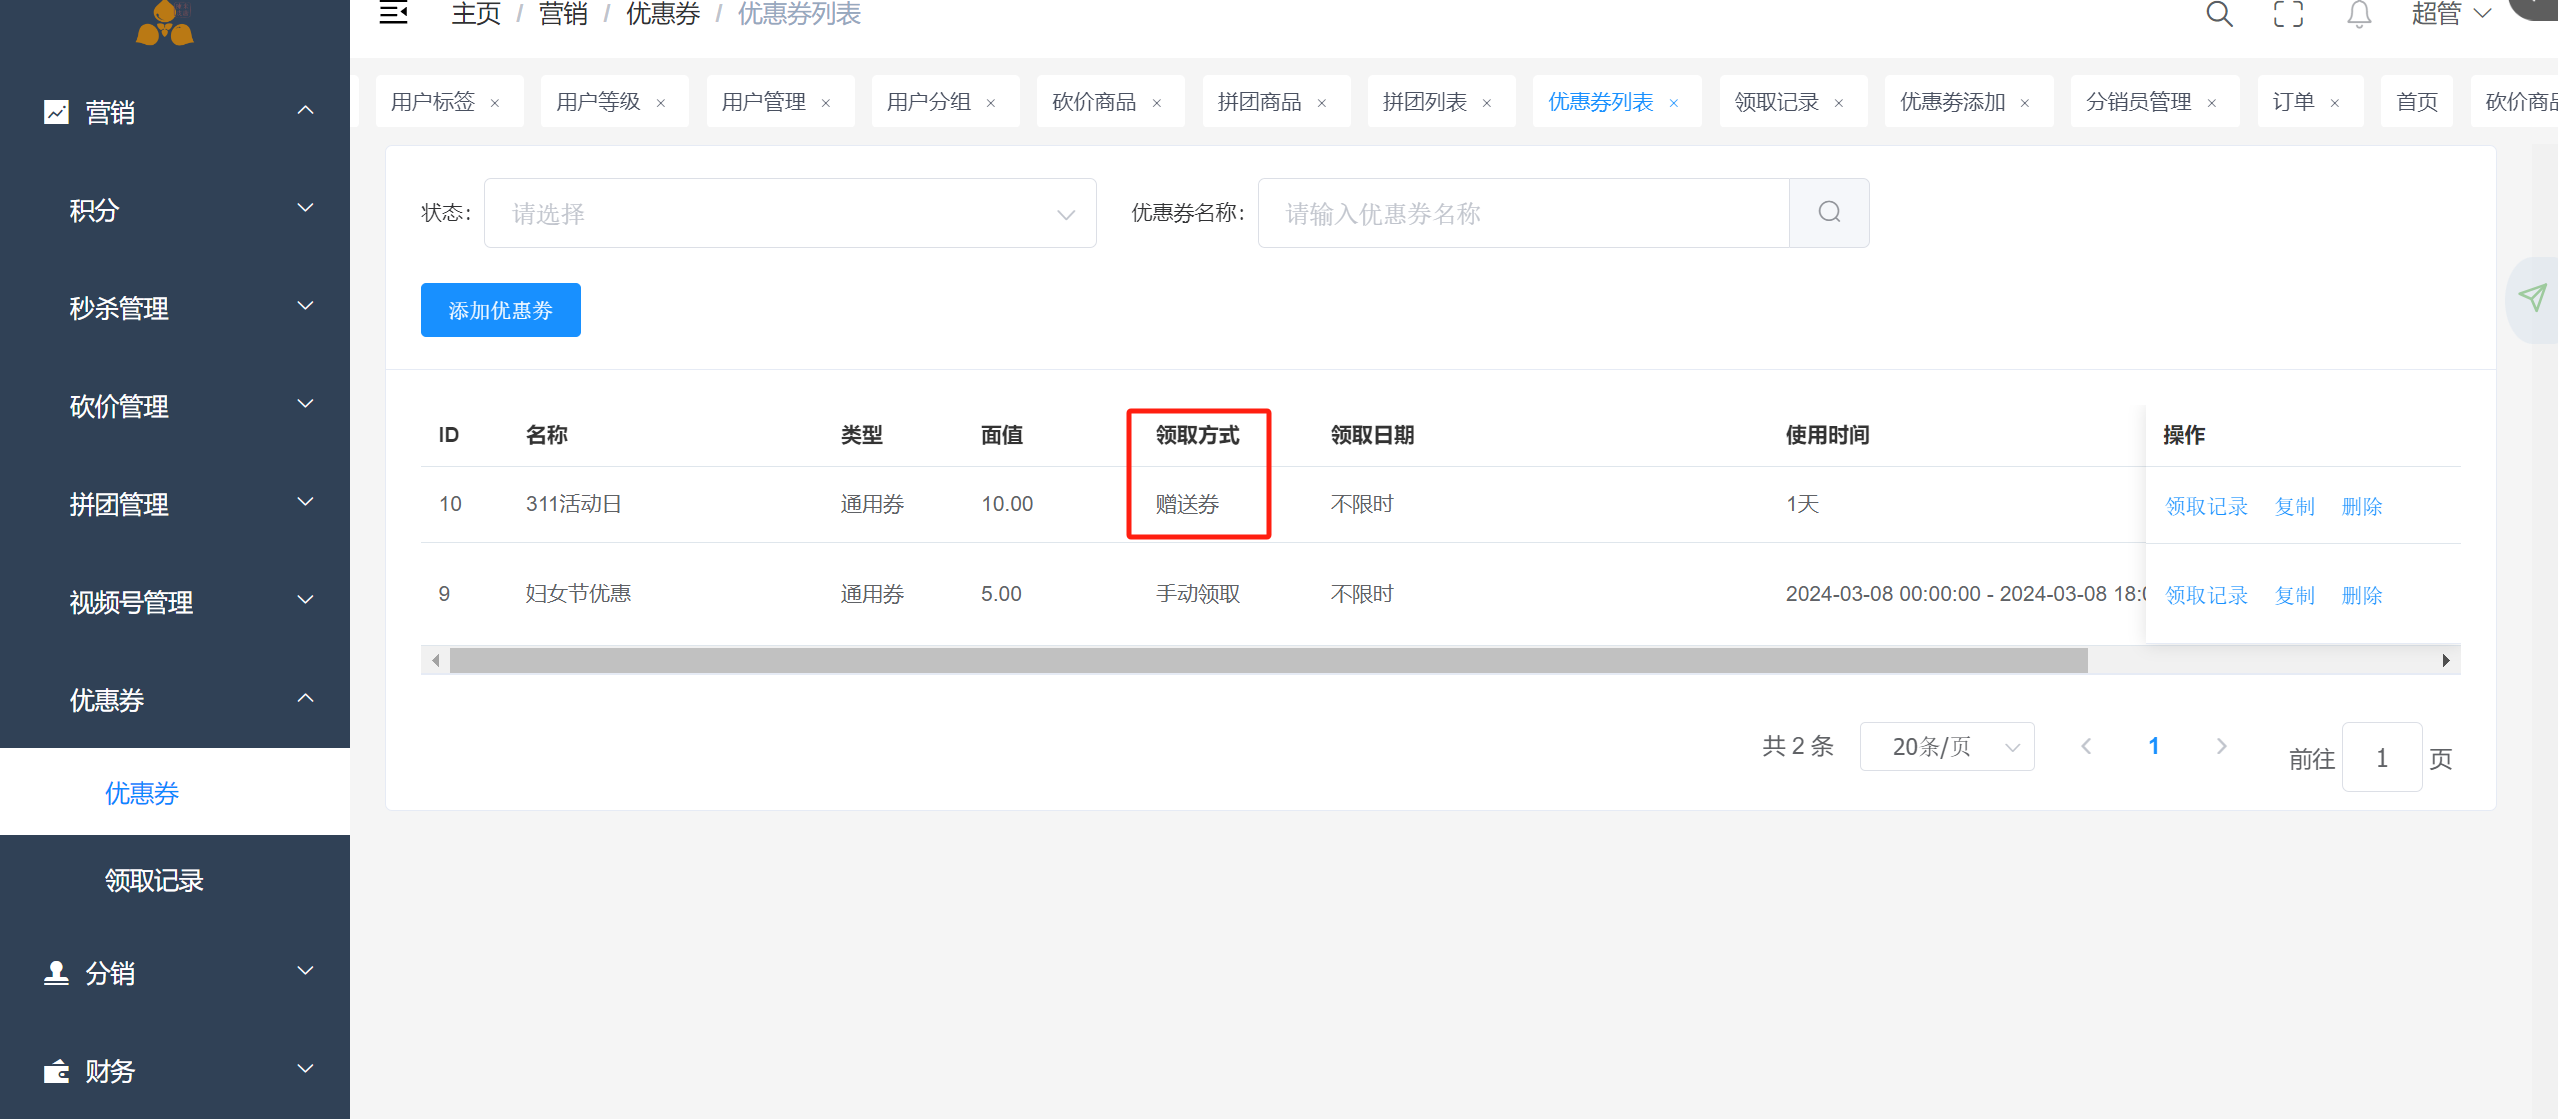Click 删除 for 311活动日 coupon

tap(2361, 506)
